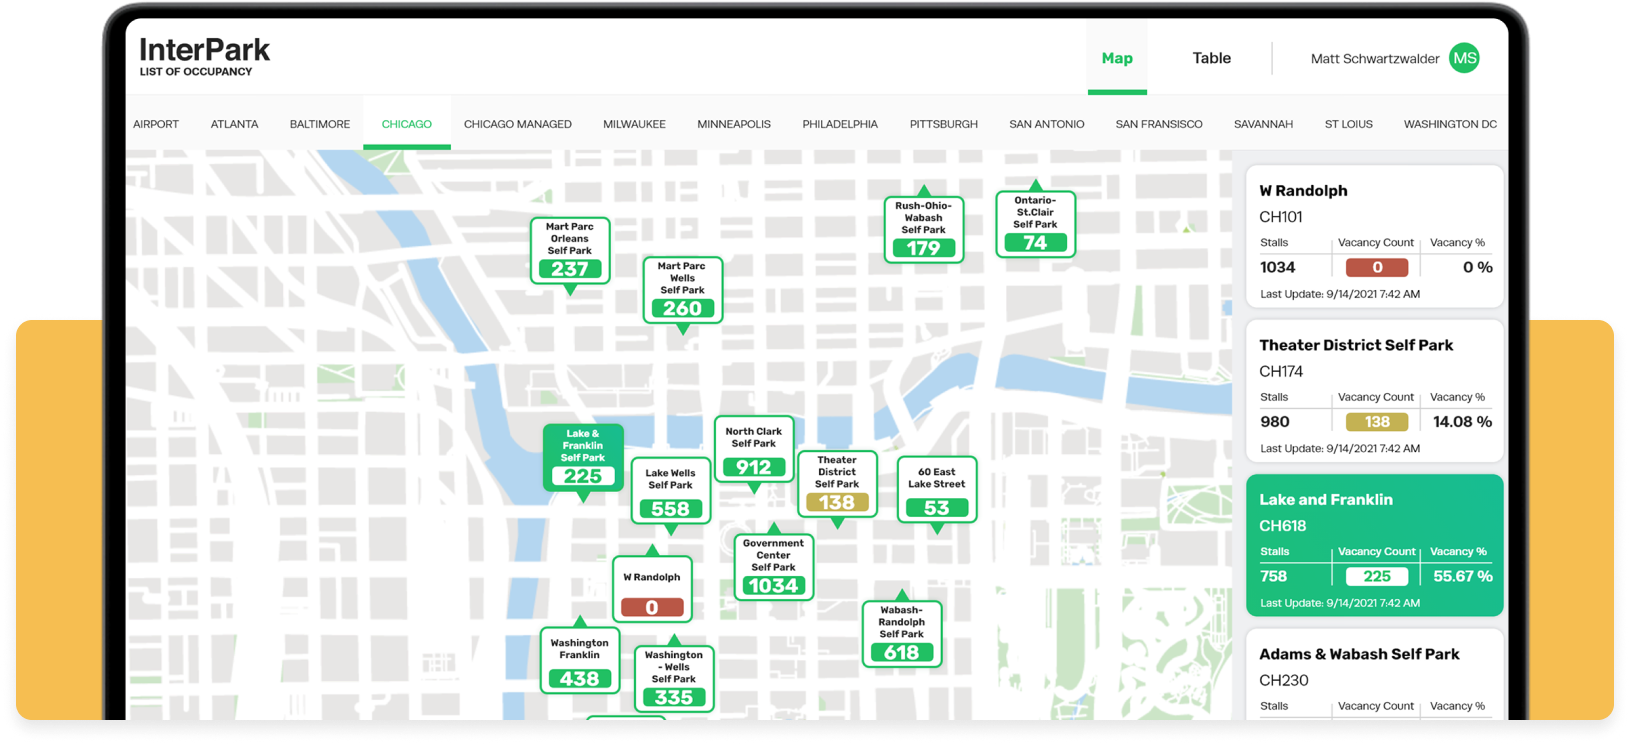1630x744 pixels.
Task: Select the Lake & Franklin highlighted marker
Action: pyautogui.click(x=583, y=458)
